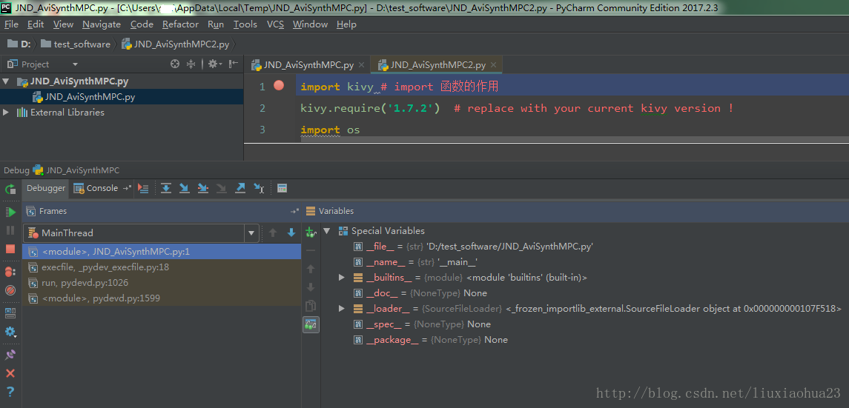Collapse the JND_AviSynthMPC.py project root
This screenshot has width=849, height=408.
tap(6, 82)
